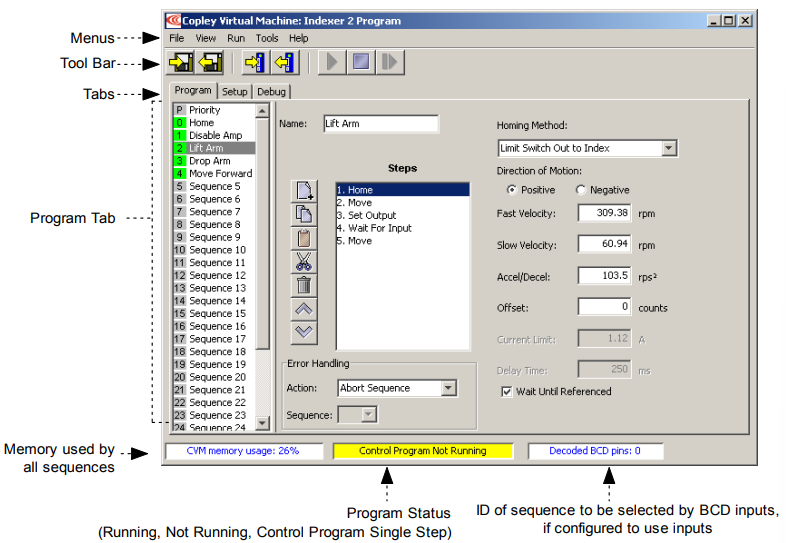Click the Single Step toolbar button
The width and height of the screenshot is (786, 543).
390,63
